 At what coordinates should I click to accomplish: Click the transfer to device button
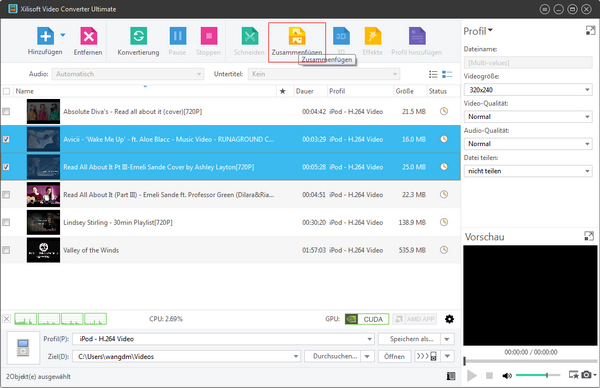coord(427,357)
